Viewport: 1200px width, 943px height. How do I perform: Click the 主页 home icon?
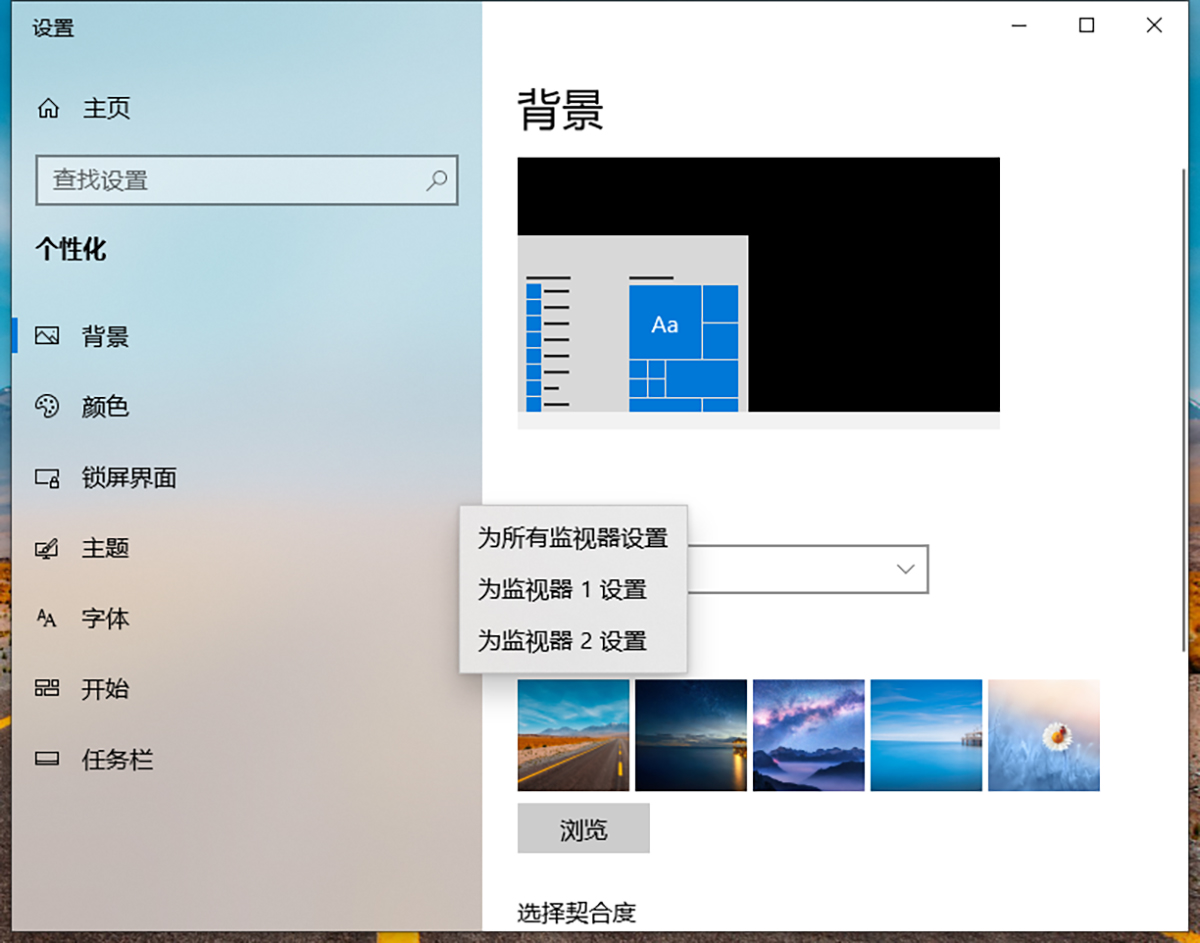(47, 108)
